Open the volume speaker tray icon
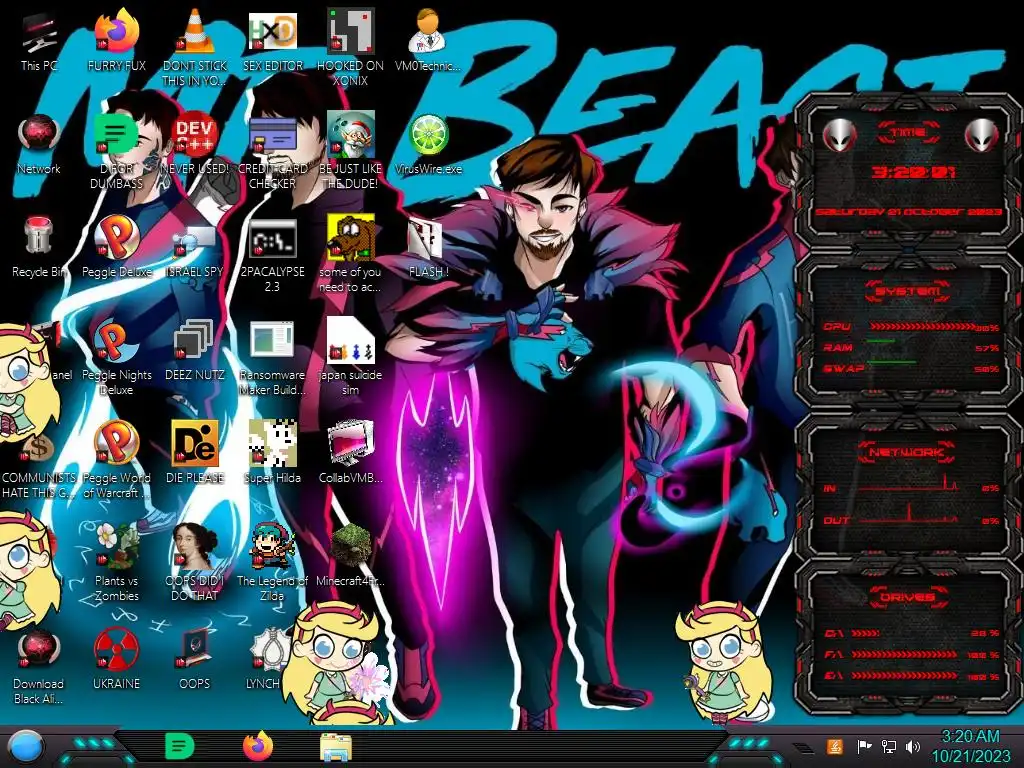 point(913,746)
